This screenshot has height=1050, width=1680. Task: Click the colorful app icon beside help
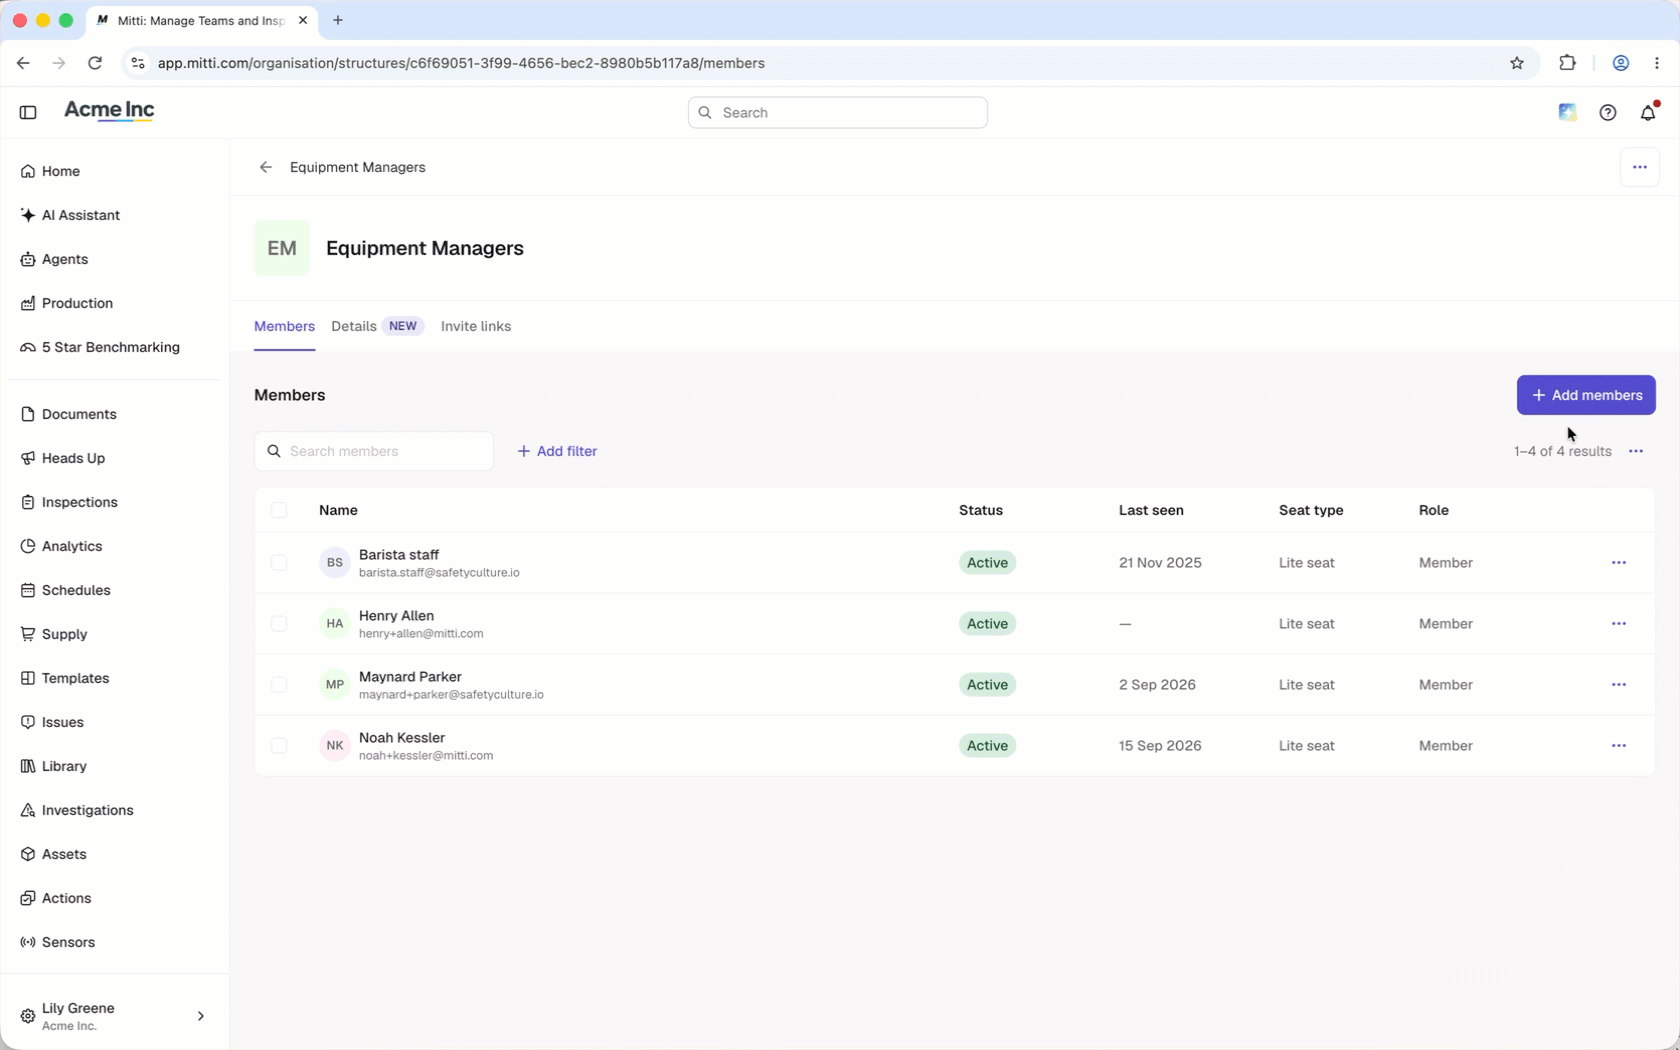tap(1568, 113)
